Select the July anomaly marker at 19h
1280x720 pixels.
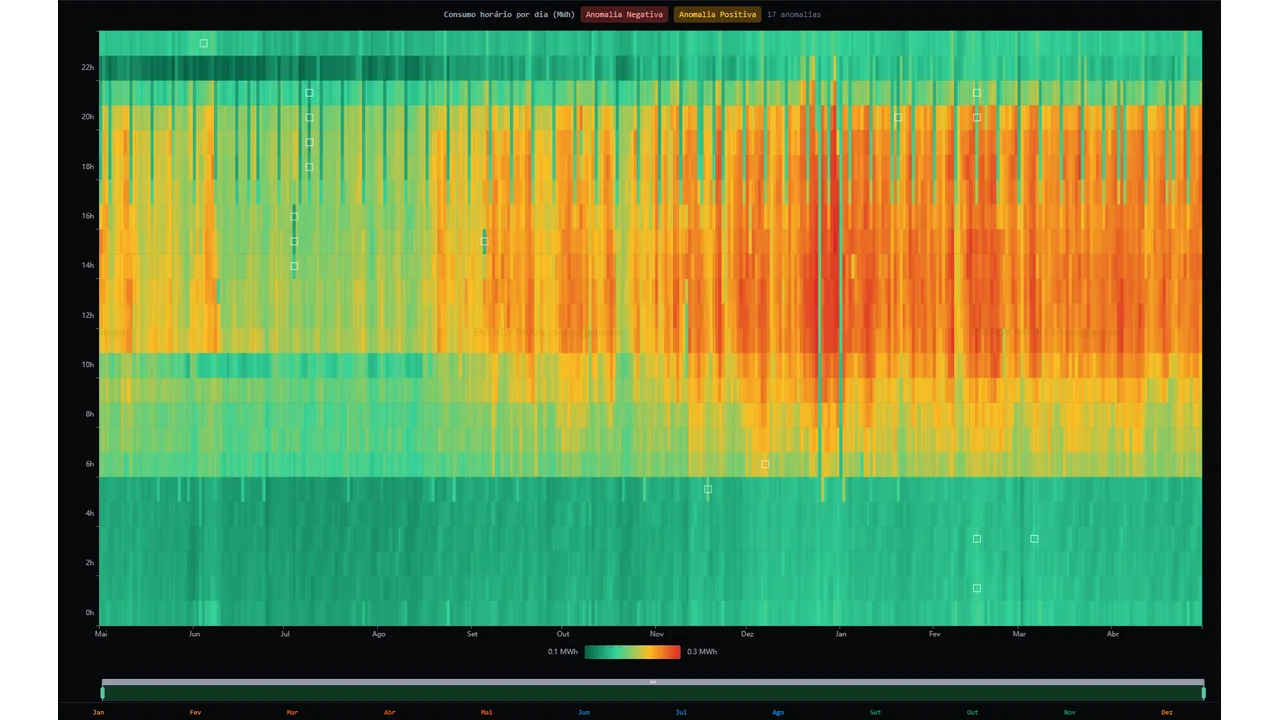pyautogui.click(x=309, y=142)
